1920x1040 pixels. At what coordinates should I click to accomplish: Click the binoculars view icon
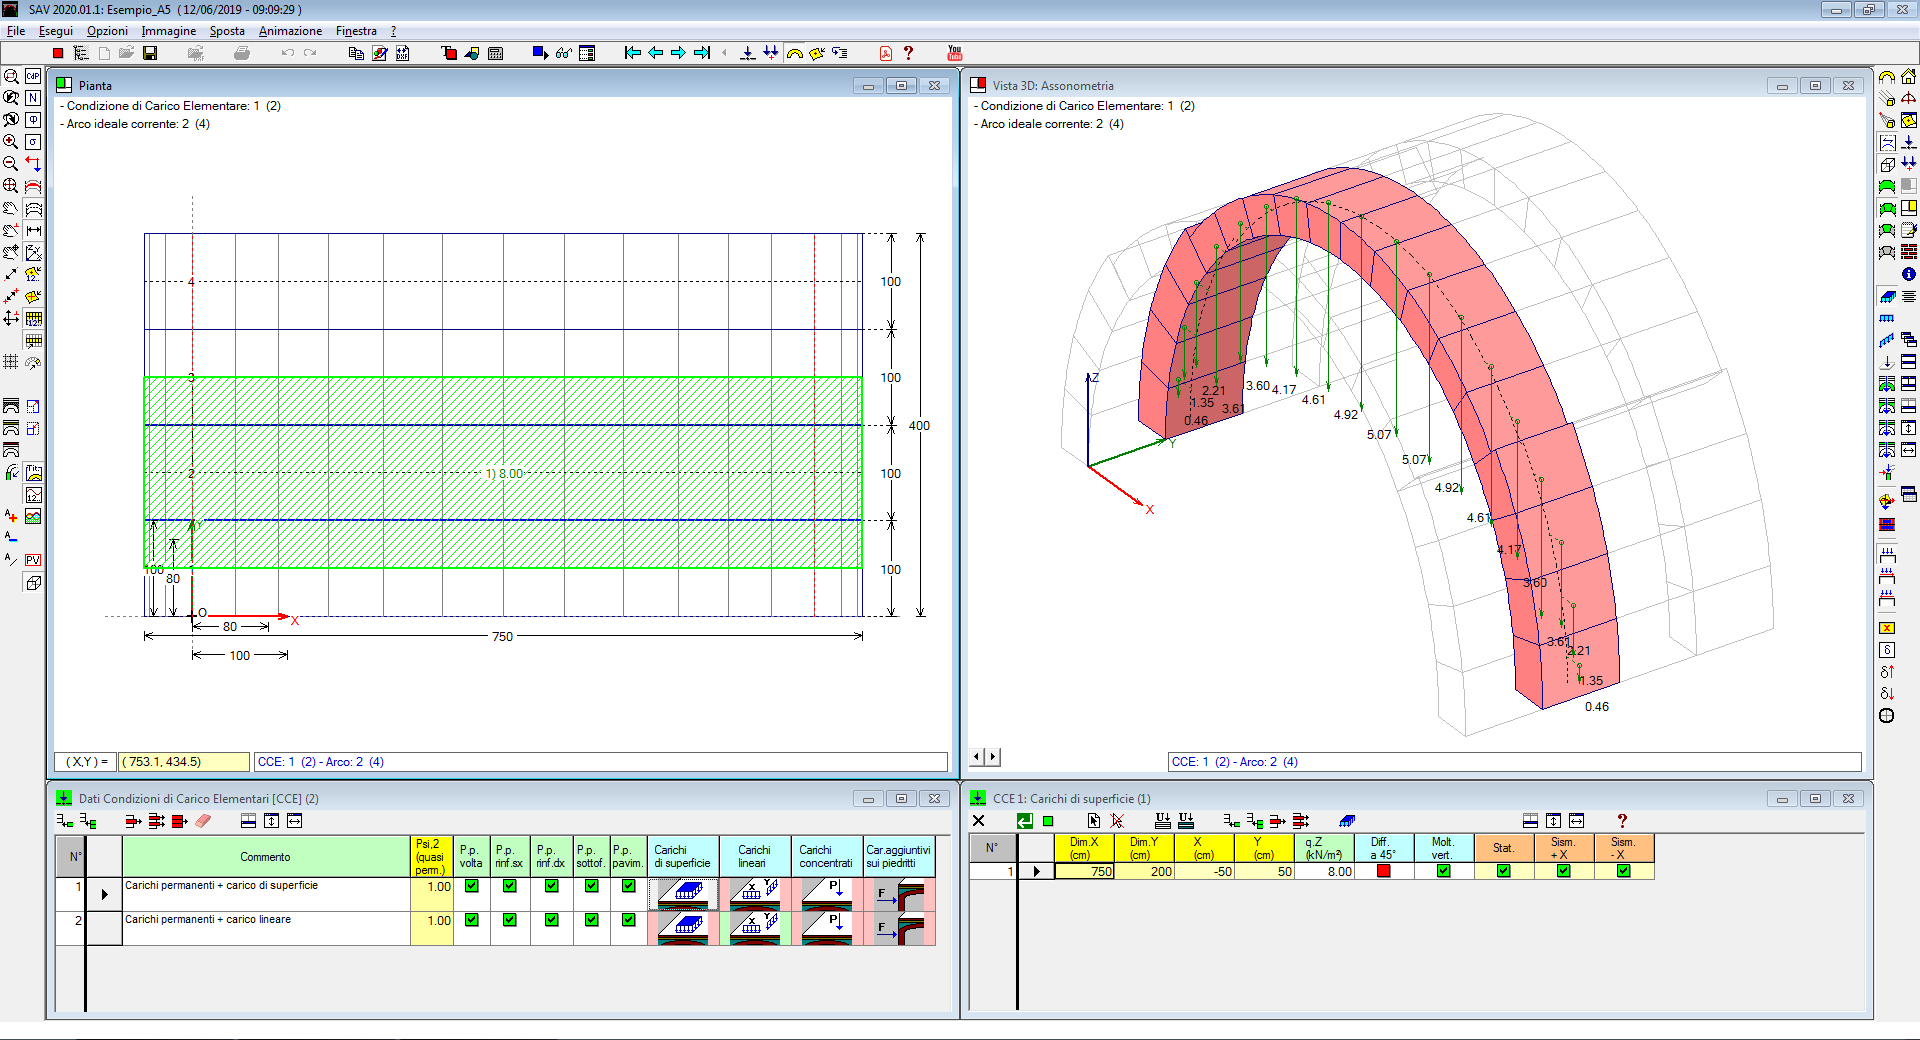pyautogui.click(x=563, y=53)
